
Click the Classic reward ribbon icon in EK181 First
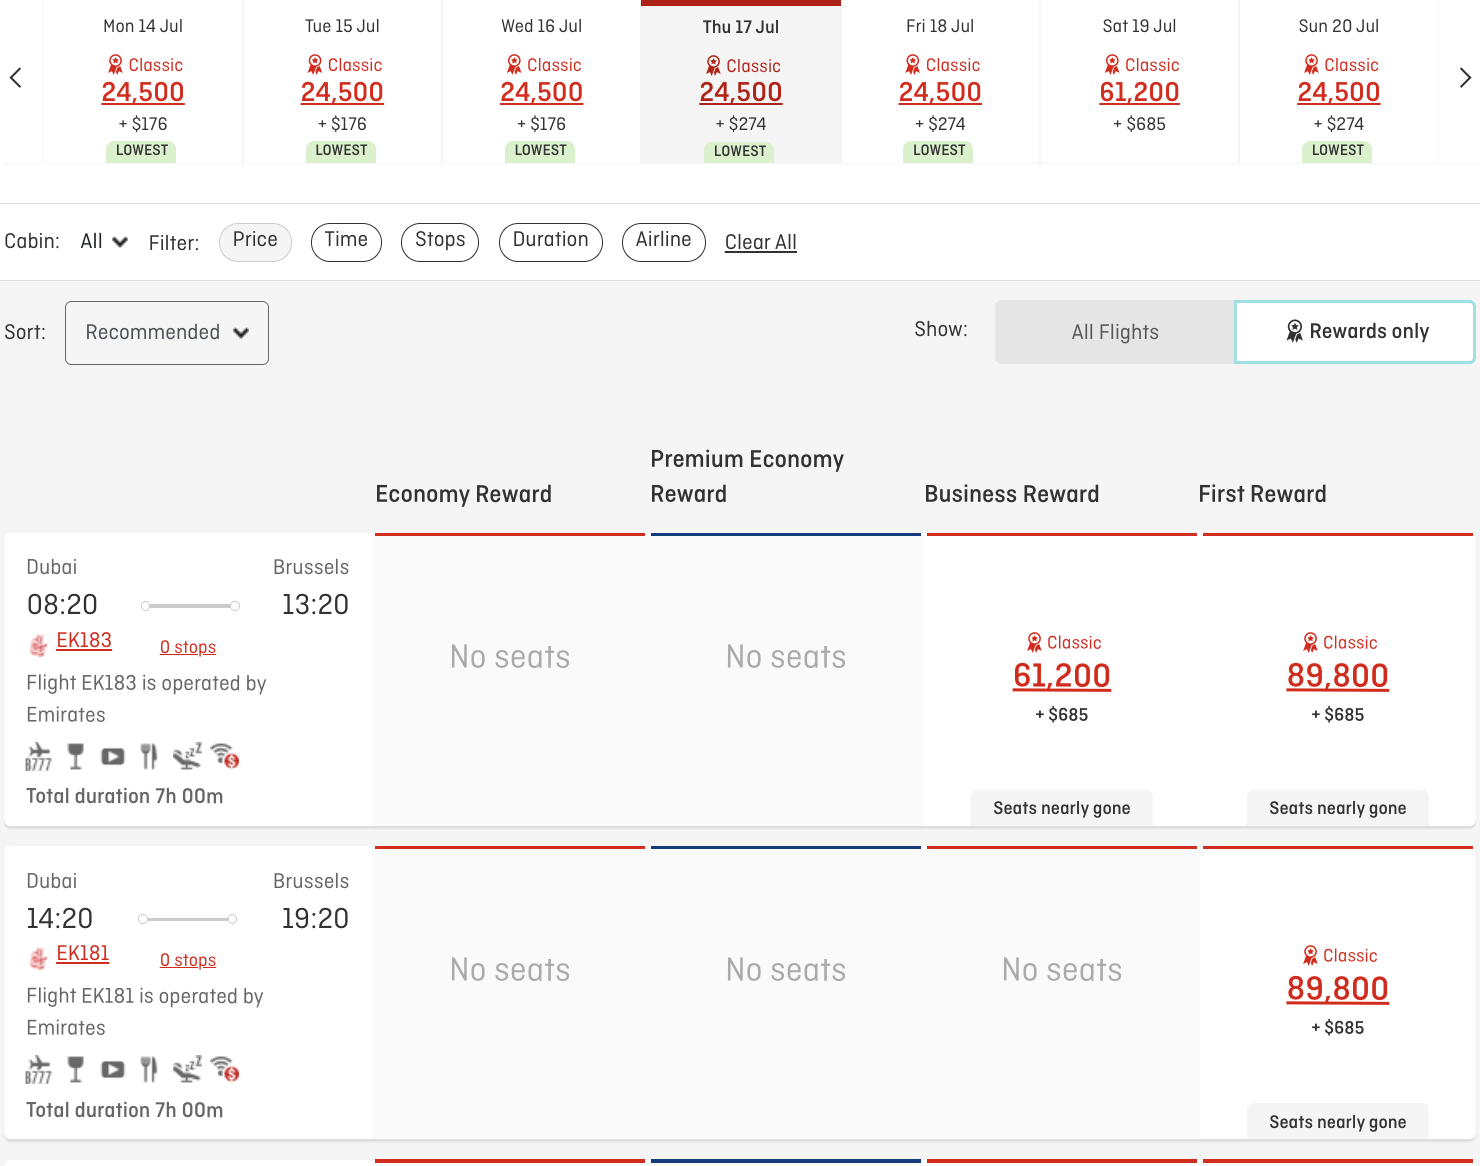tap(1310, 956)
